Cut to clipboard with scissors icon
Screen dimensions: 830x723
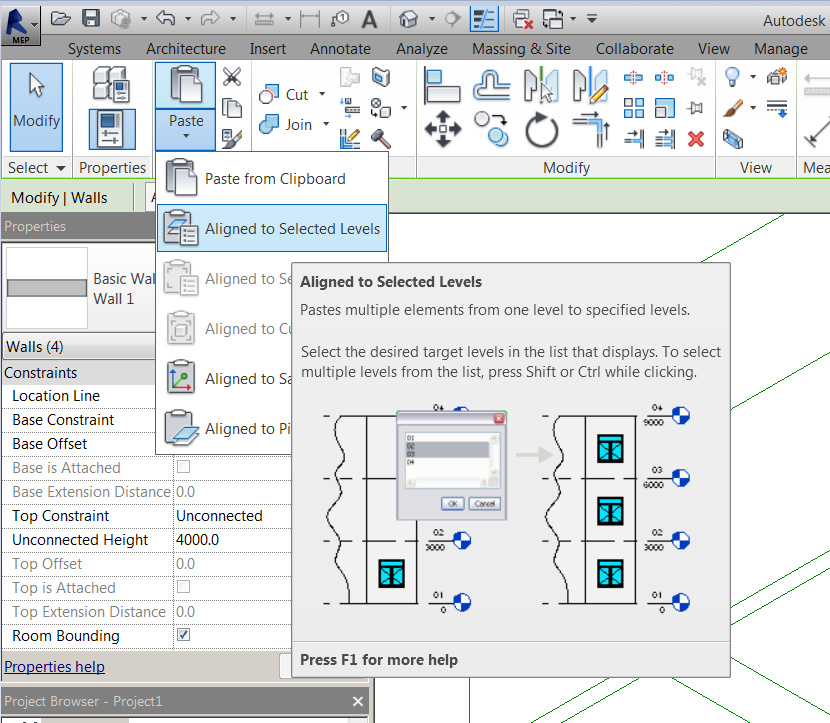tap(232, 77)
